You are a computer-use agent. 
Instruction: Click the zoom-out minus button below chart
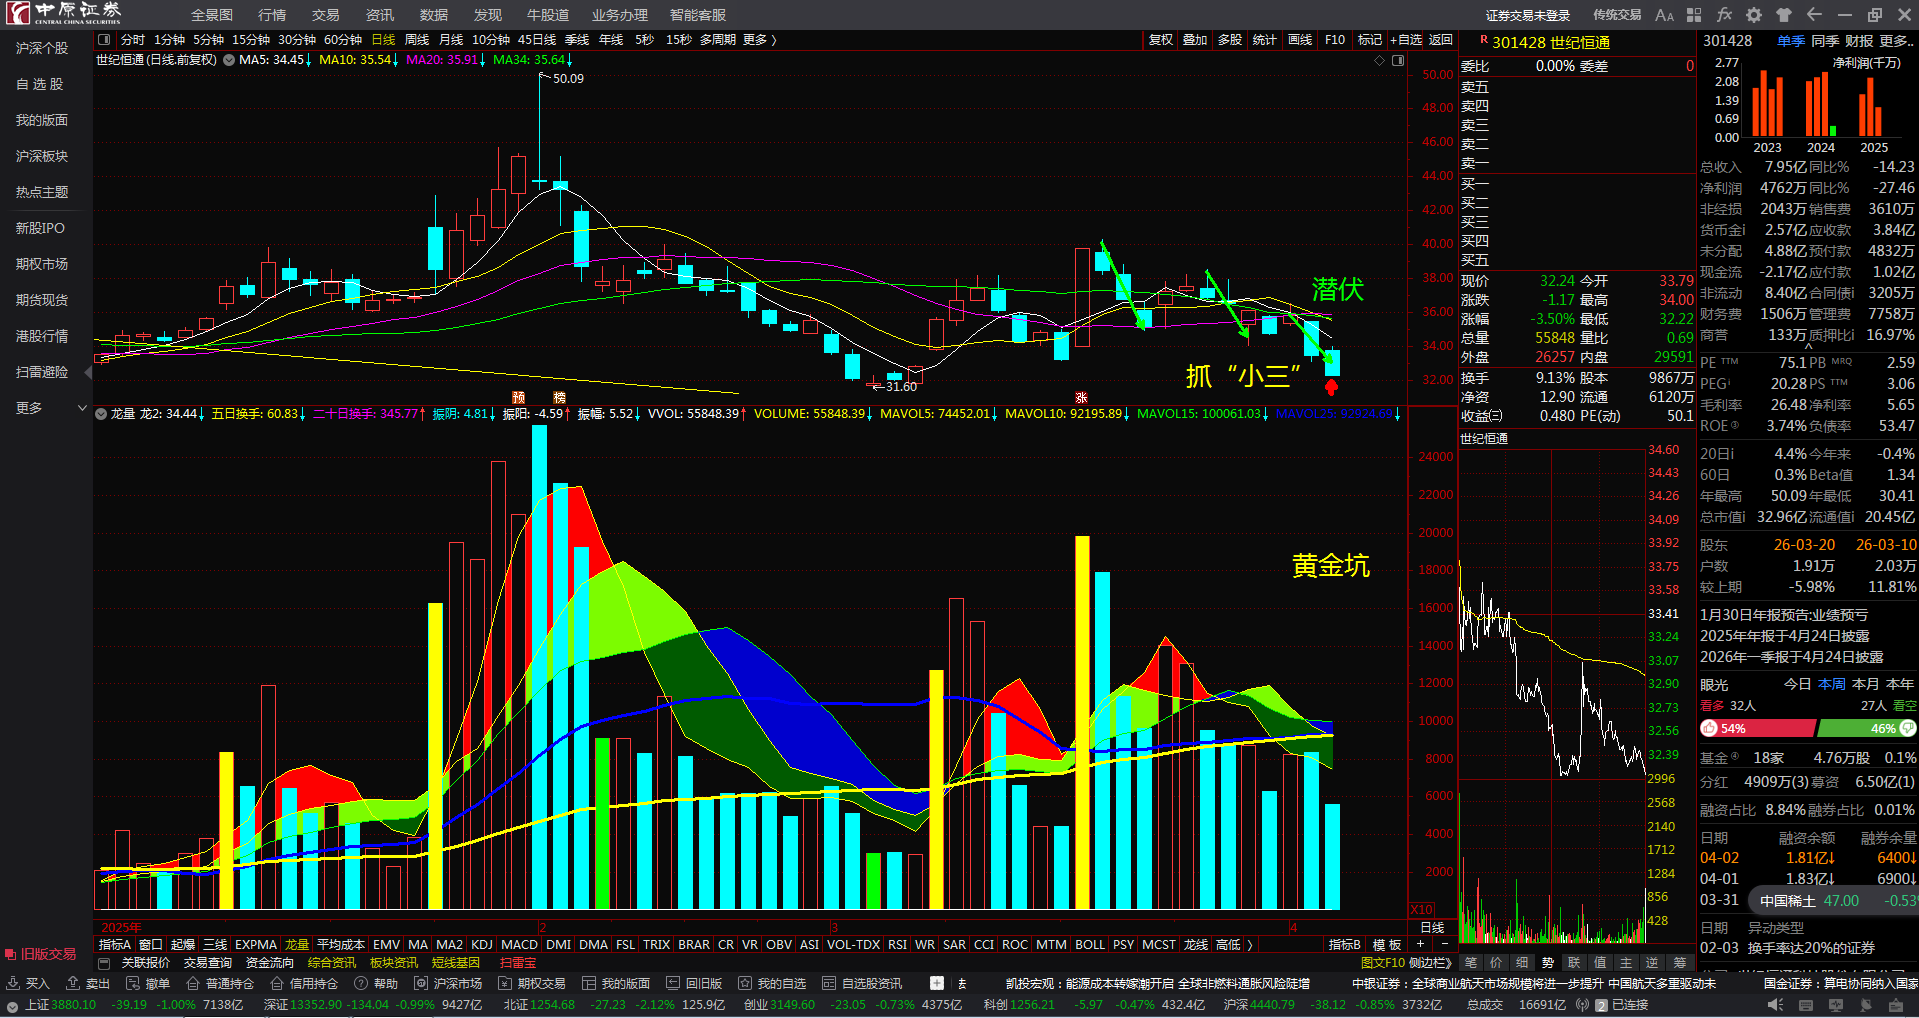(x=1447, y=943)
